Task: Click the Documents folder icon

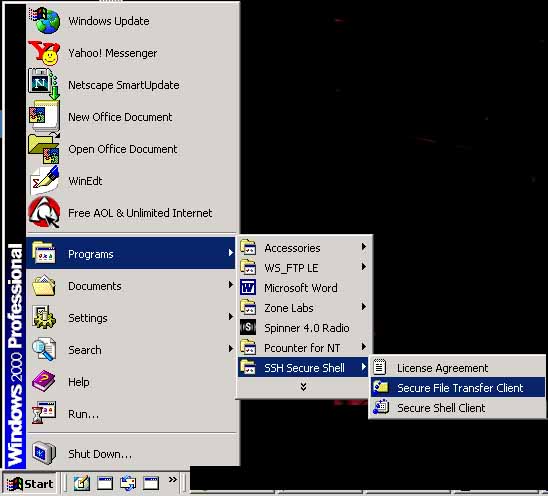Action: 44,285
